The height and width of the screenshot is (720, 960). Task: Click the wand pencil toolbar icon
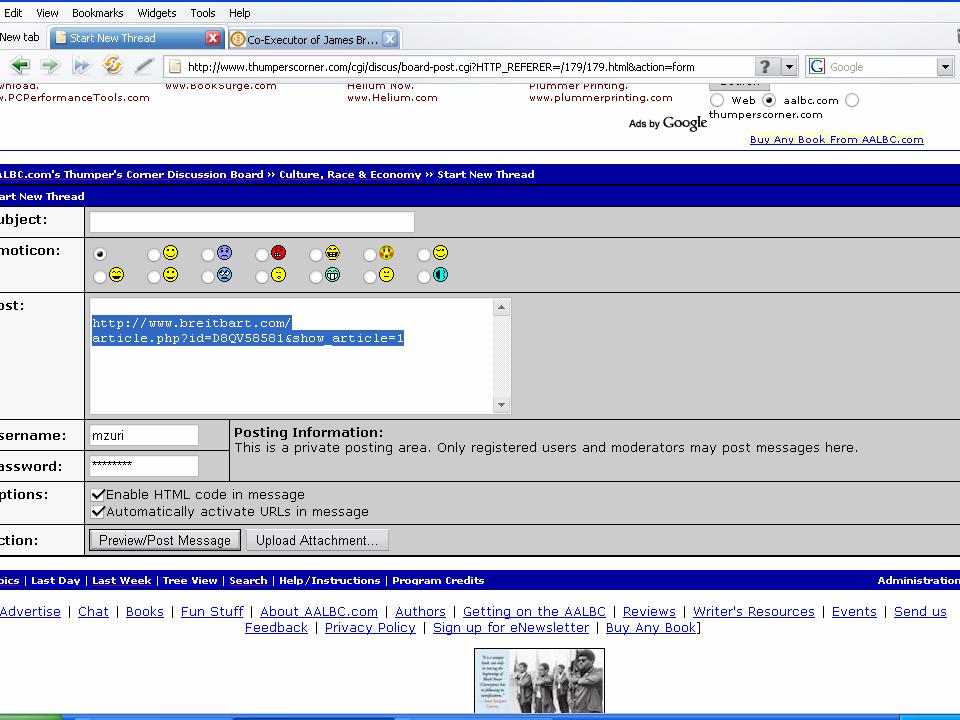[x=144, y=66]
